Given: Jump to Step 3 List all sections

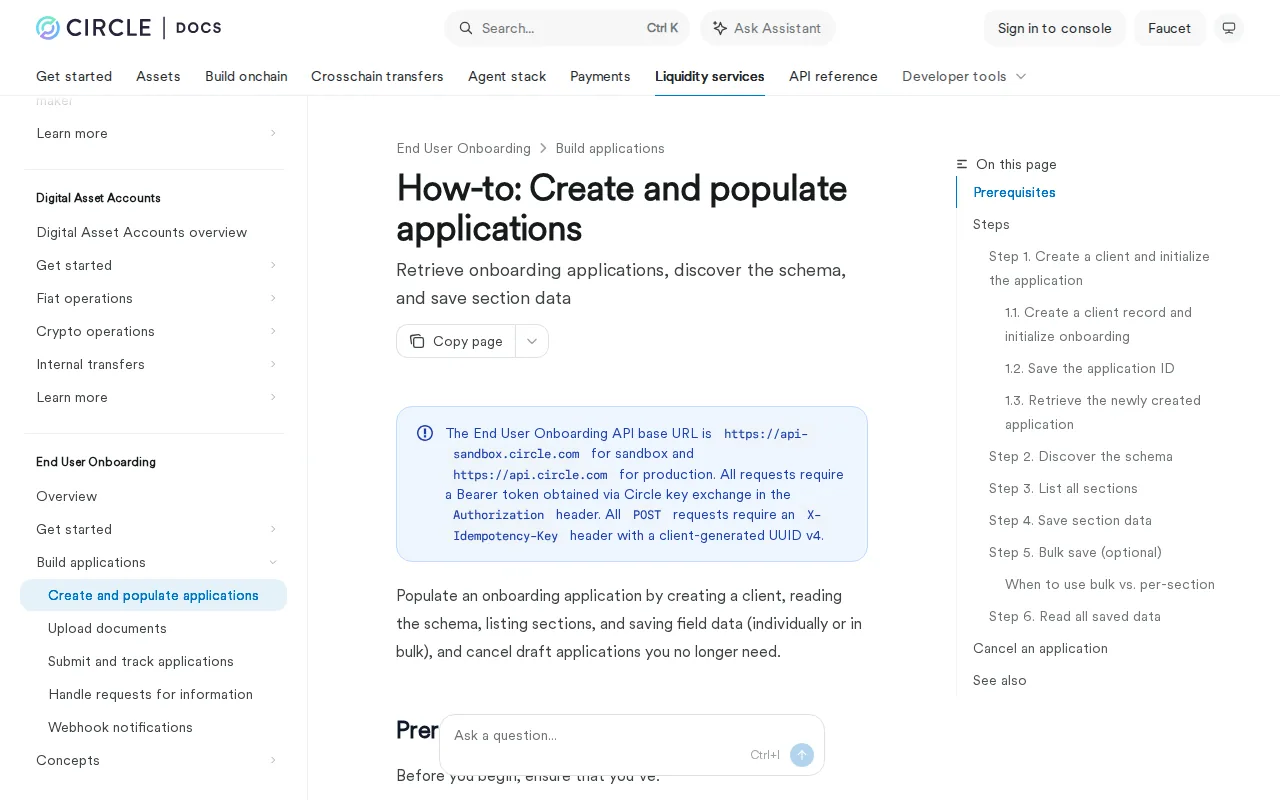Looking at the screenshot, I should (1063, 488).
